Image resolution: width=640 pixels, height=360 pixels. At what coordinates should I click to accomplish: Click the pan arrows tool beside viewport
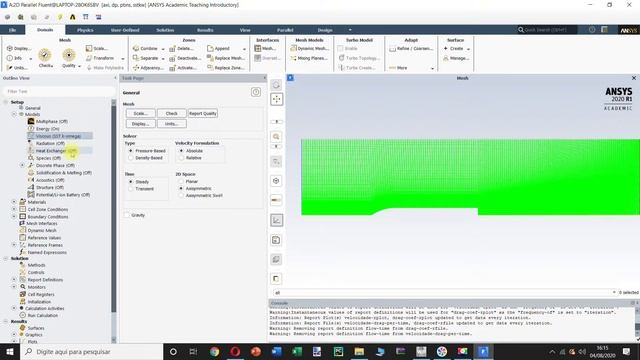[276, 99]
